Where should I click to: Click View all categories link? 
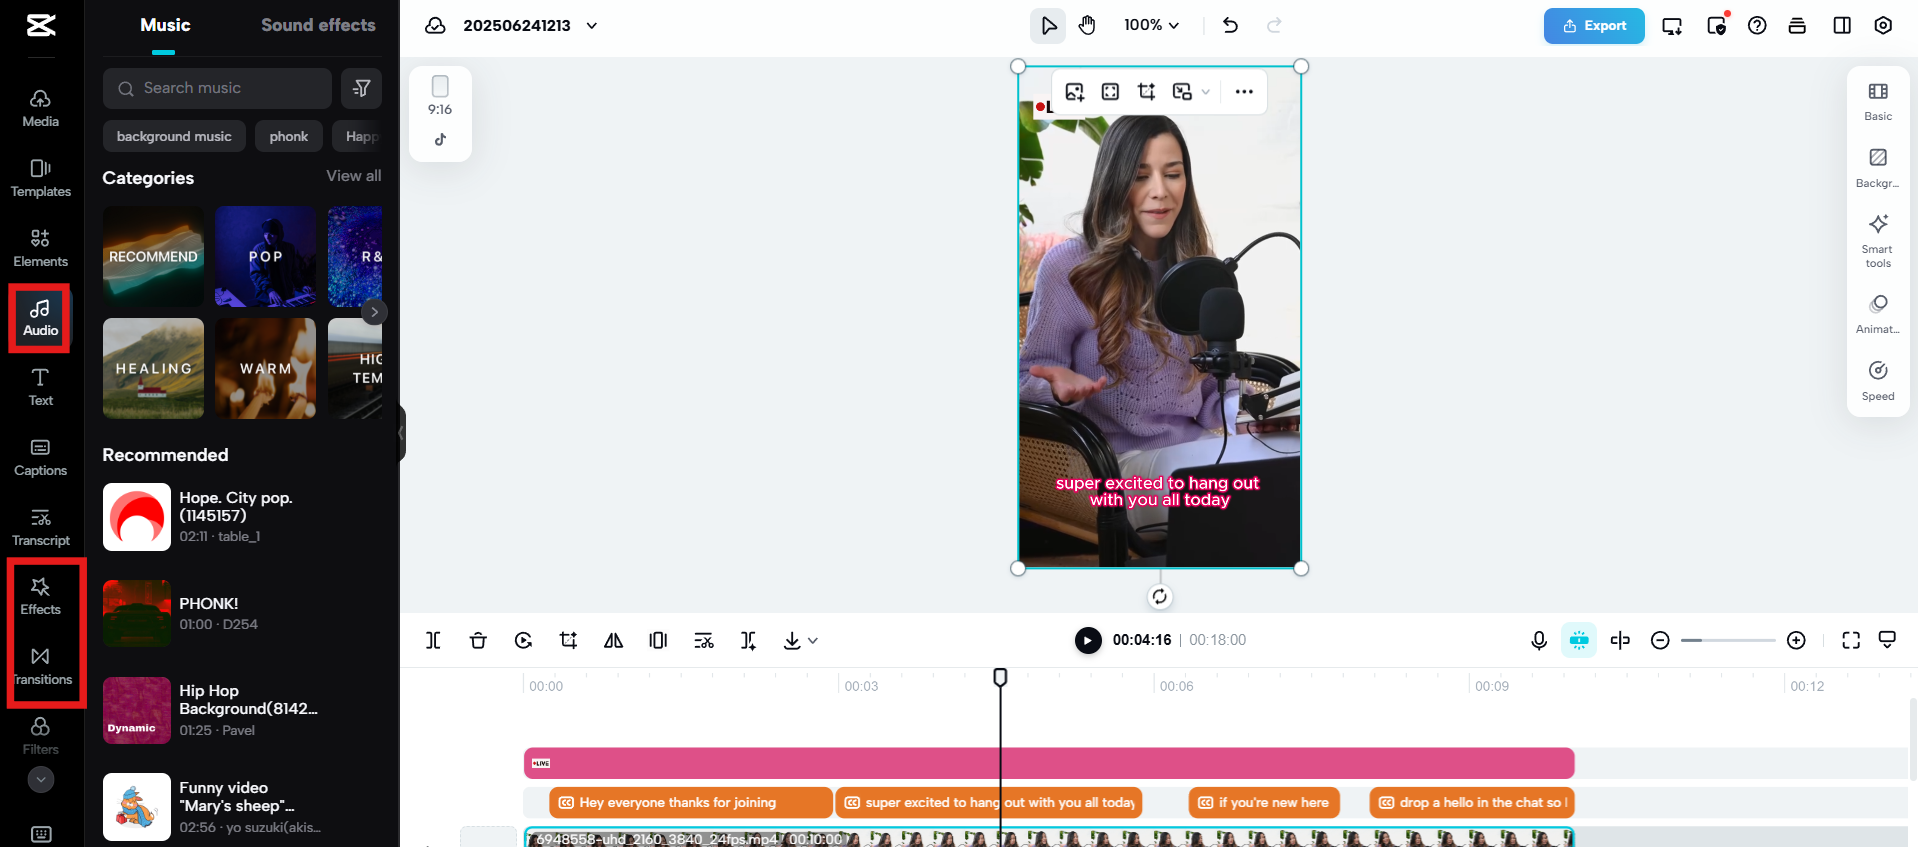click(354, 176)
